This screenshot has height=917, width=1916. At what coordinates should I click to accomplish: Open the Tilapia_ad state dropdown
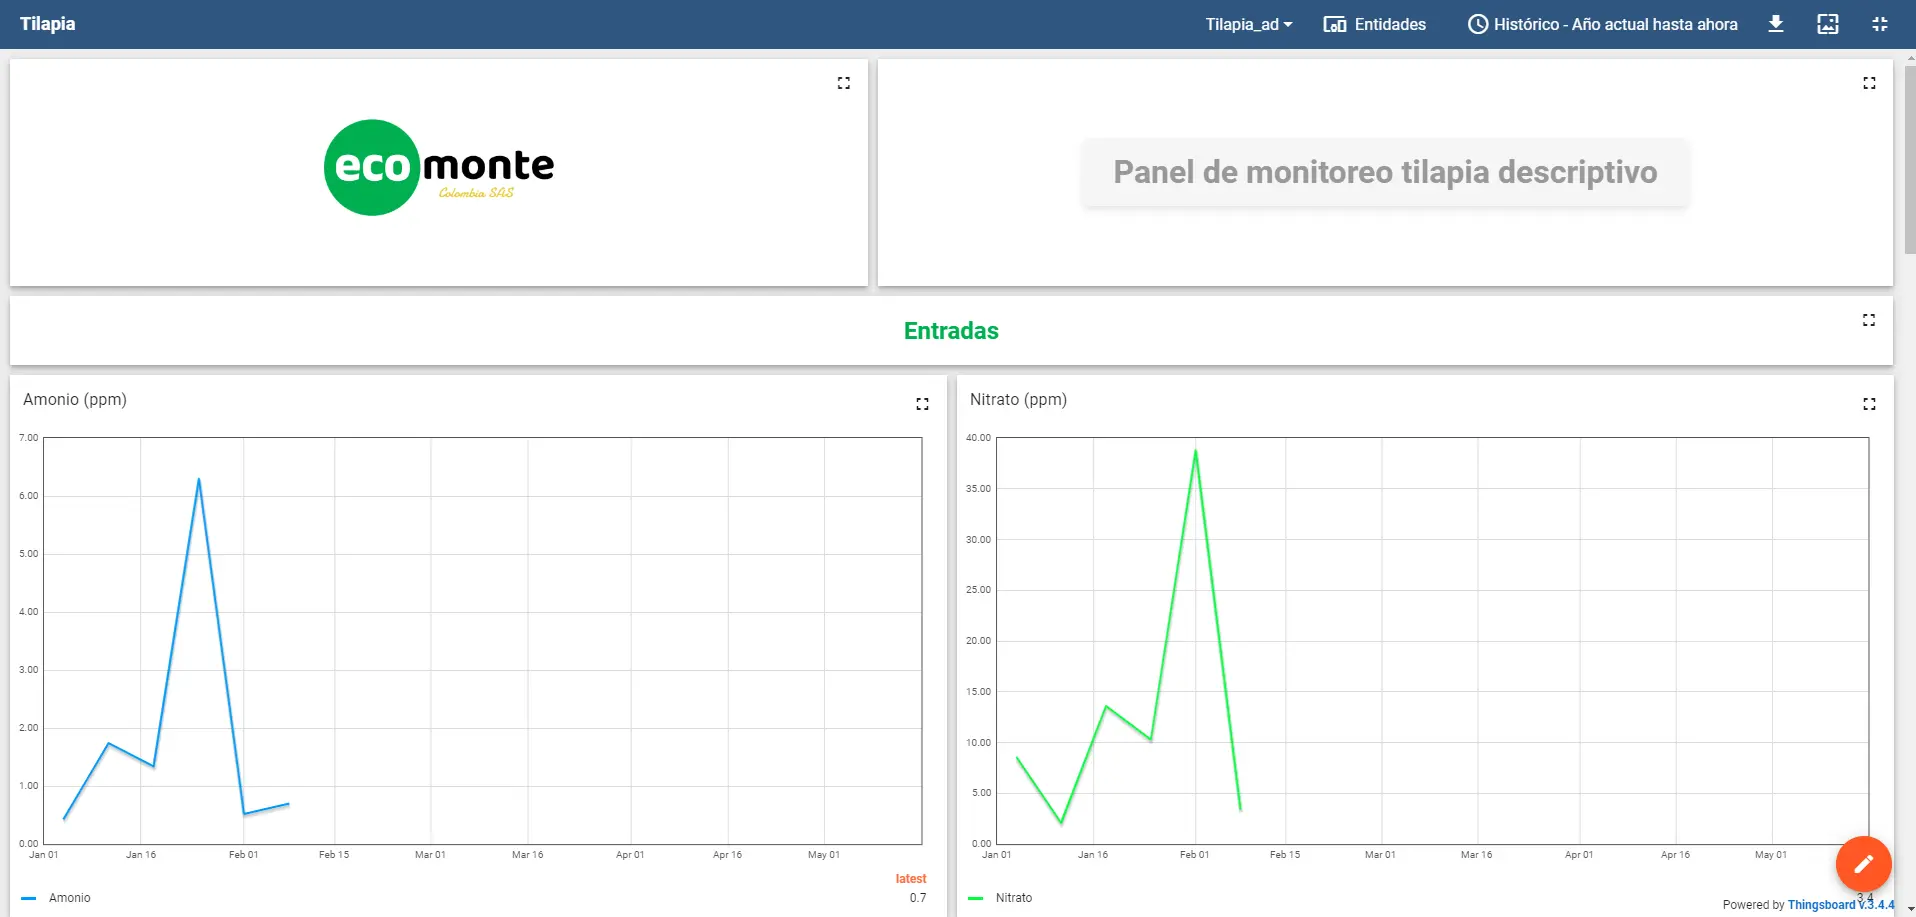1248,24
